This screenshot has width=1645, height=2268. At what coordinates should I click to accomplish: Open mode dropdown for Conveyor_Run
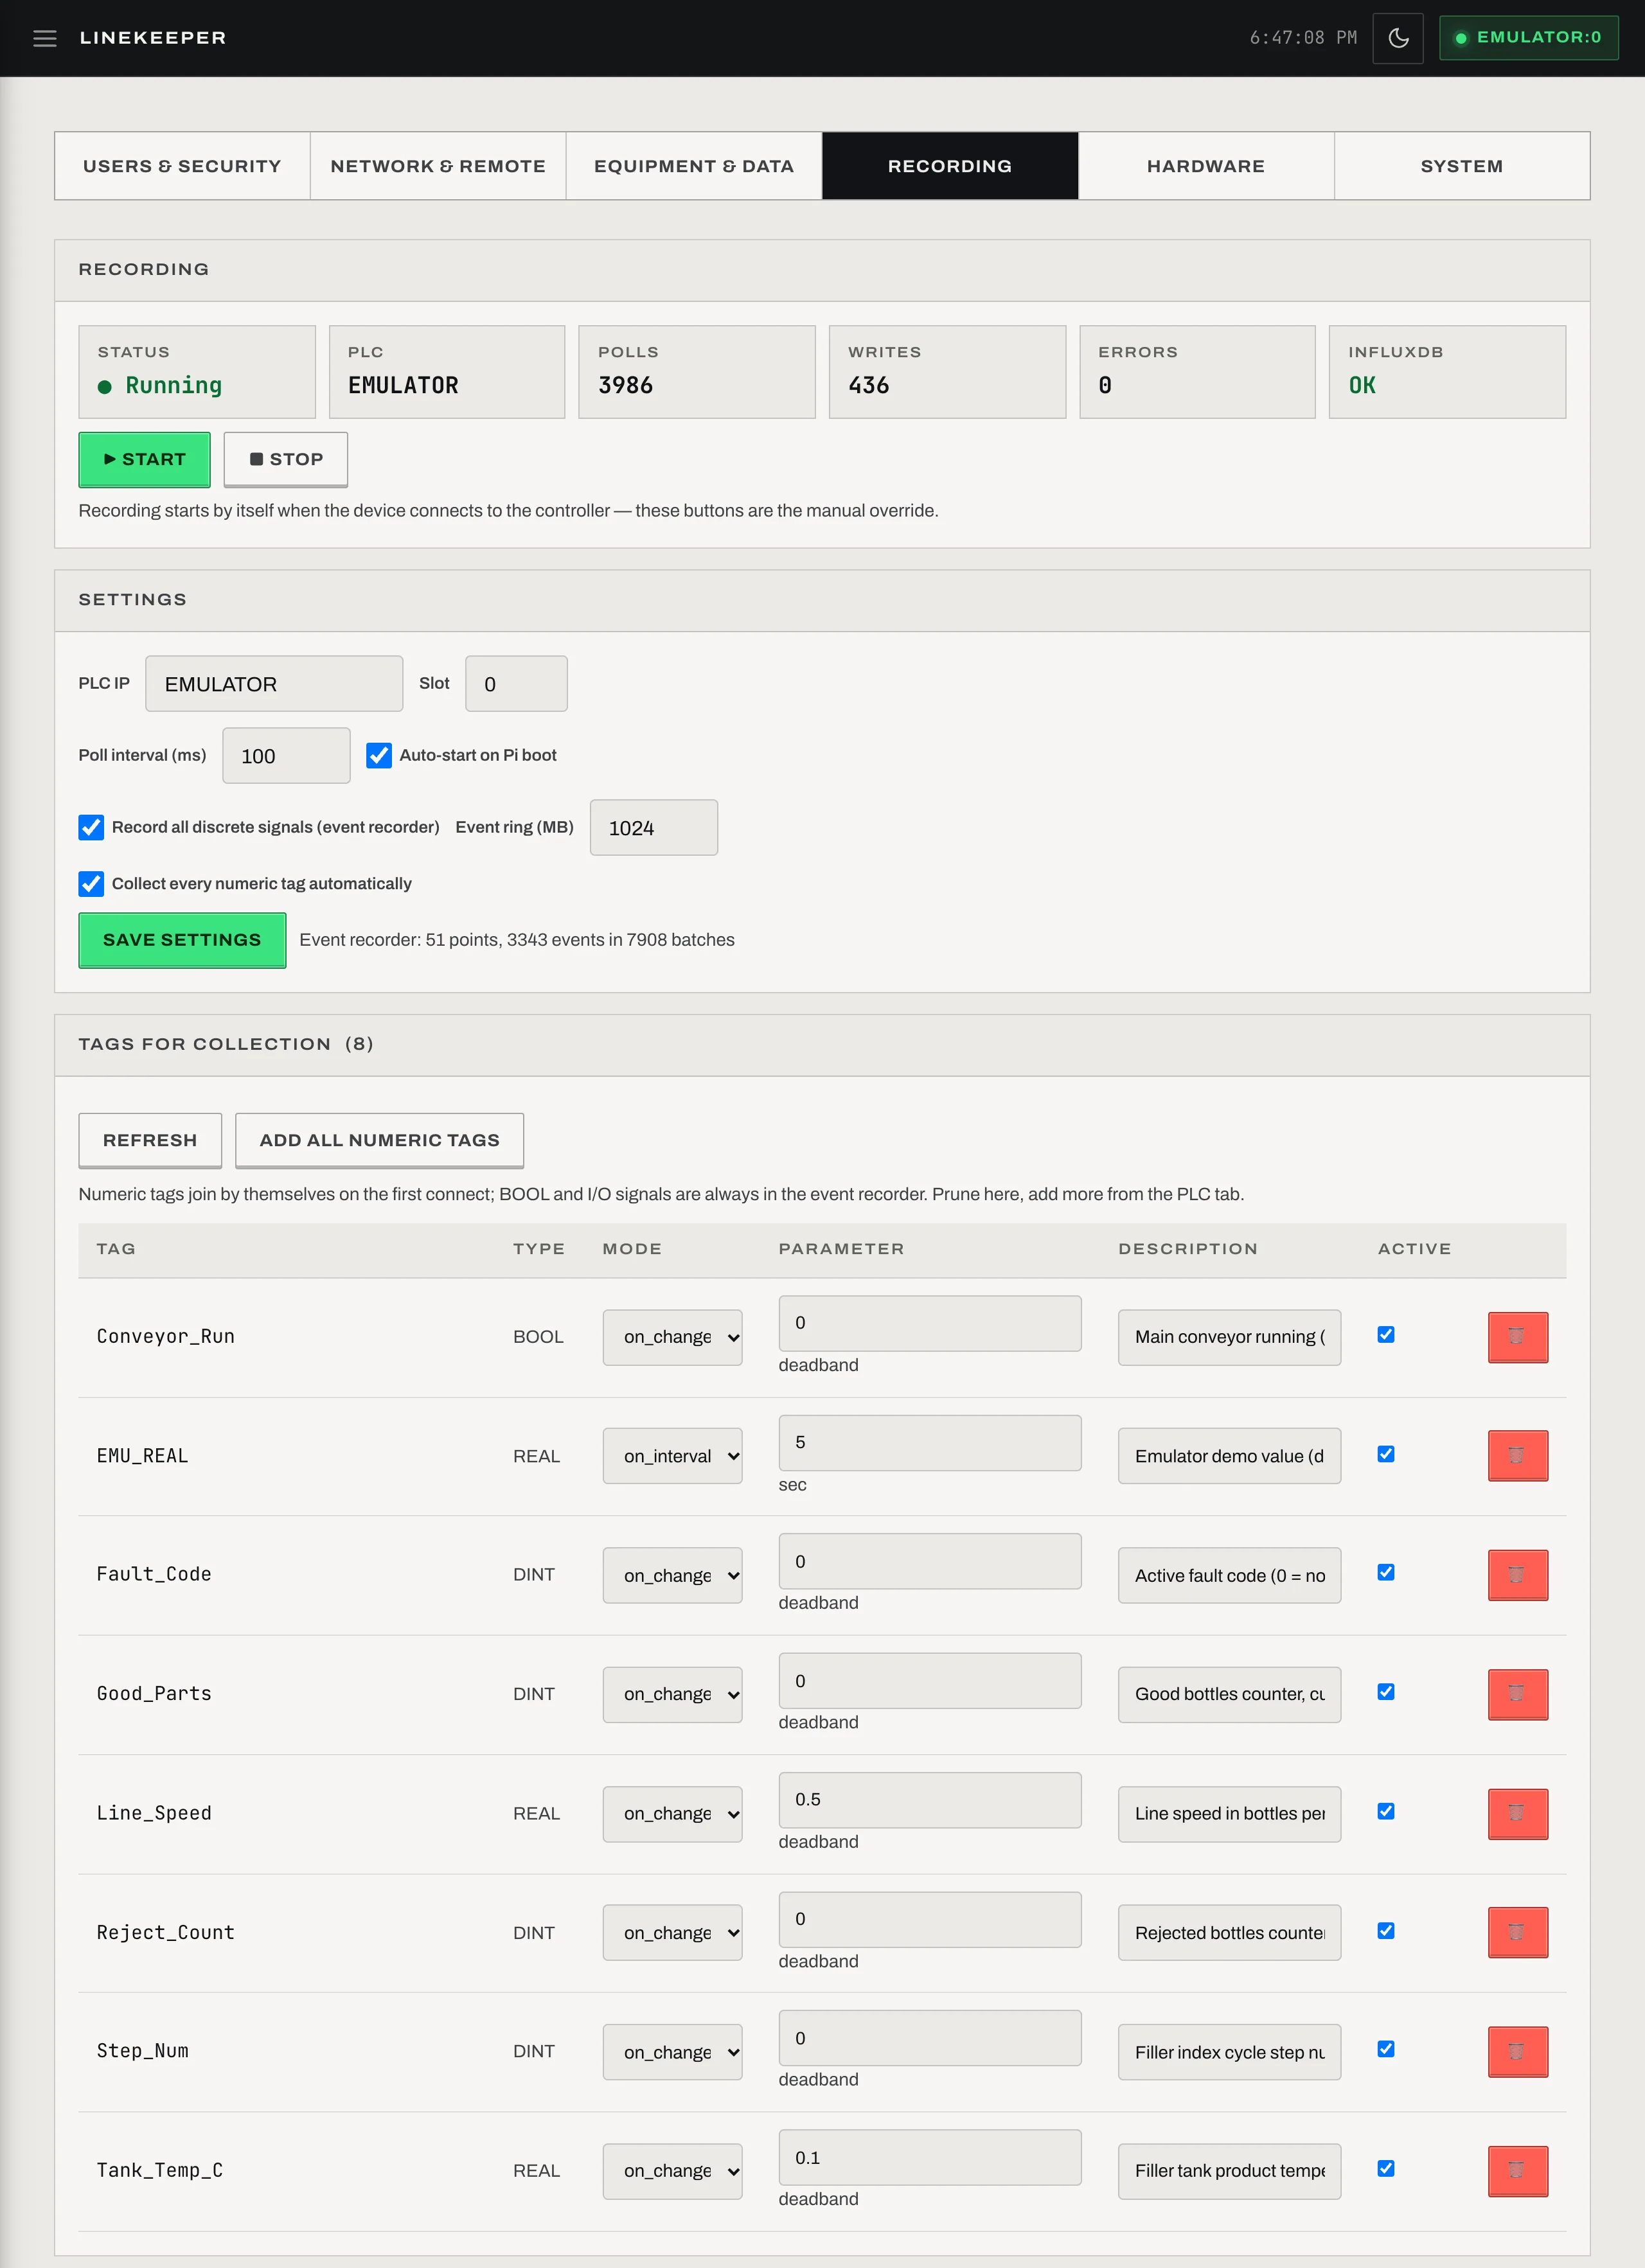pos(672,1337)
